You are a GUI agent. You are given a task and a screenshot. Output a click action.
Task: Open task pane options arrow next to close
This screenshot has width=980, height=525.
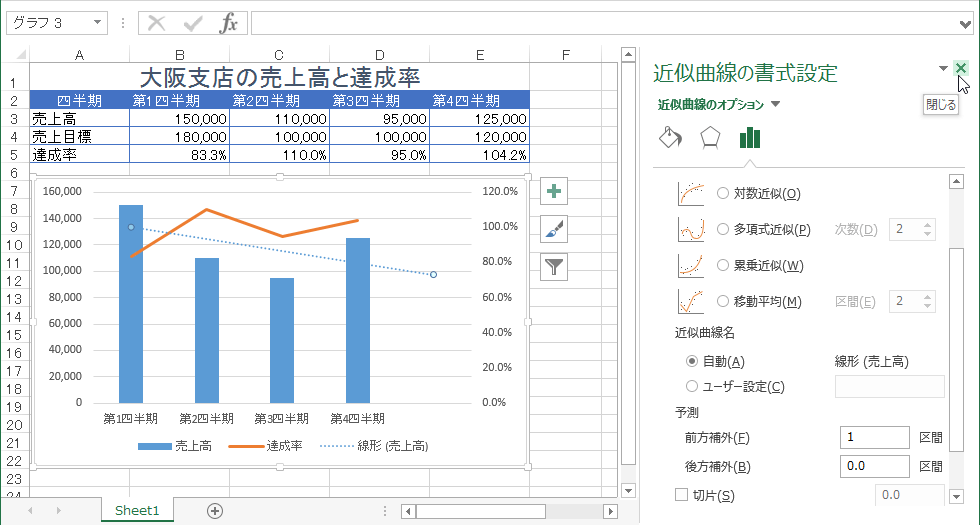(943, 68)
